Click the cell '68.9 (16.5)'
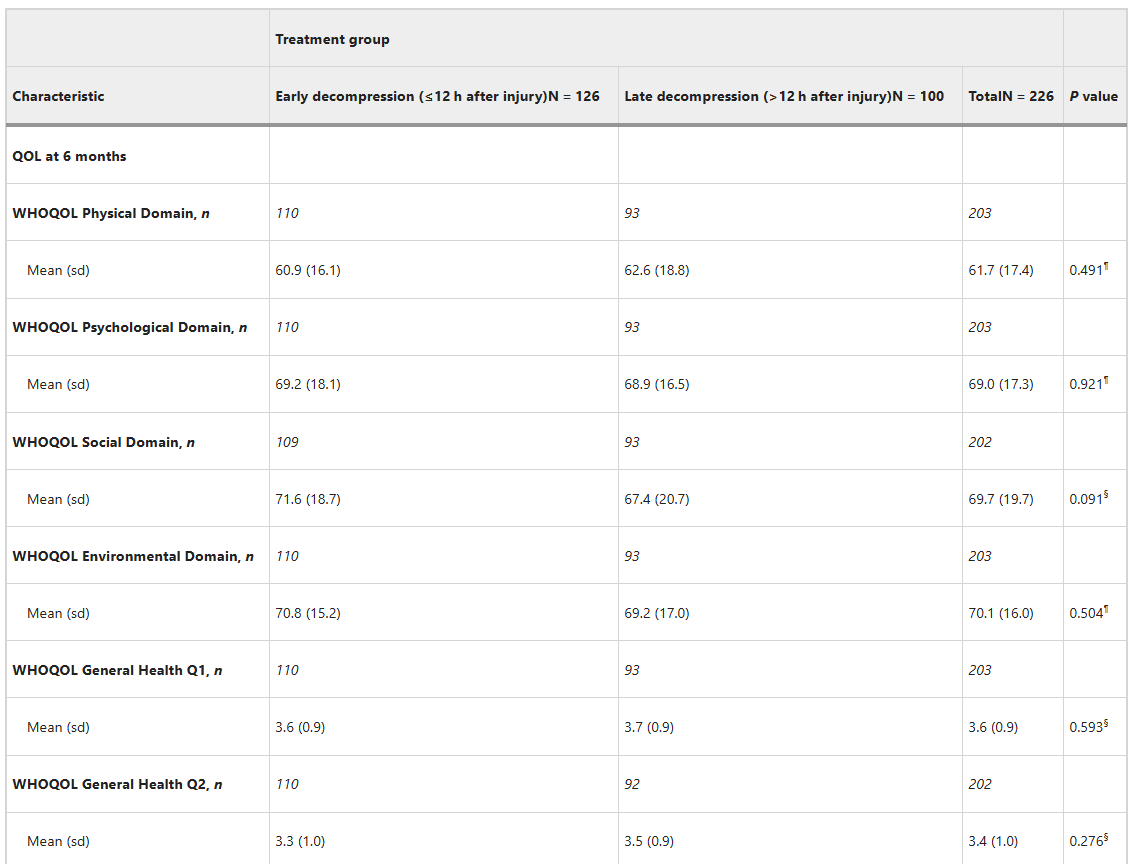The width and height of the screenshot is (1132, 864). (656, 385)
